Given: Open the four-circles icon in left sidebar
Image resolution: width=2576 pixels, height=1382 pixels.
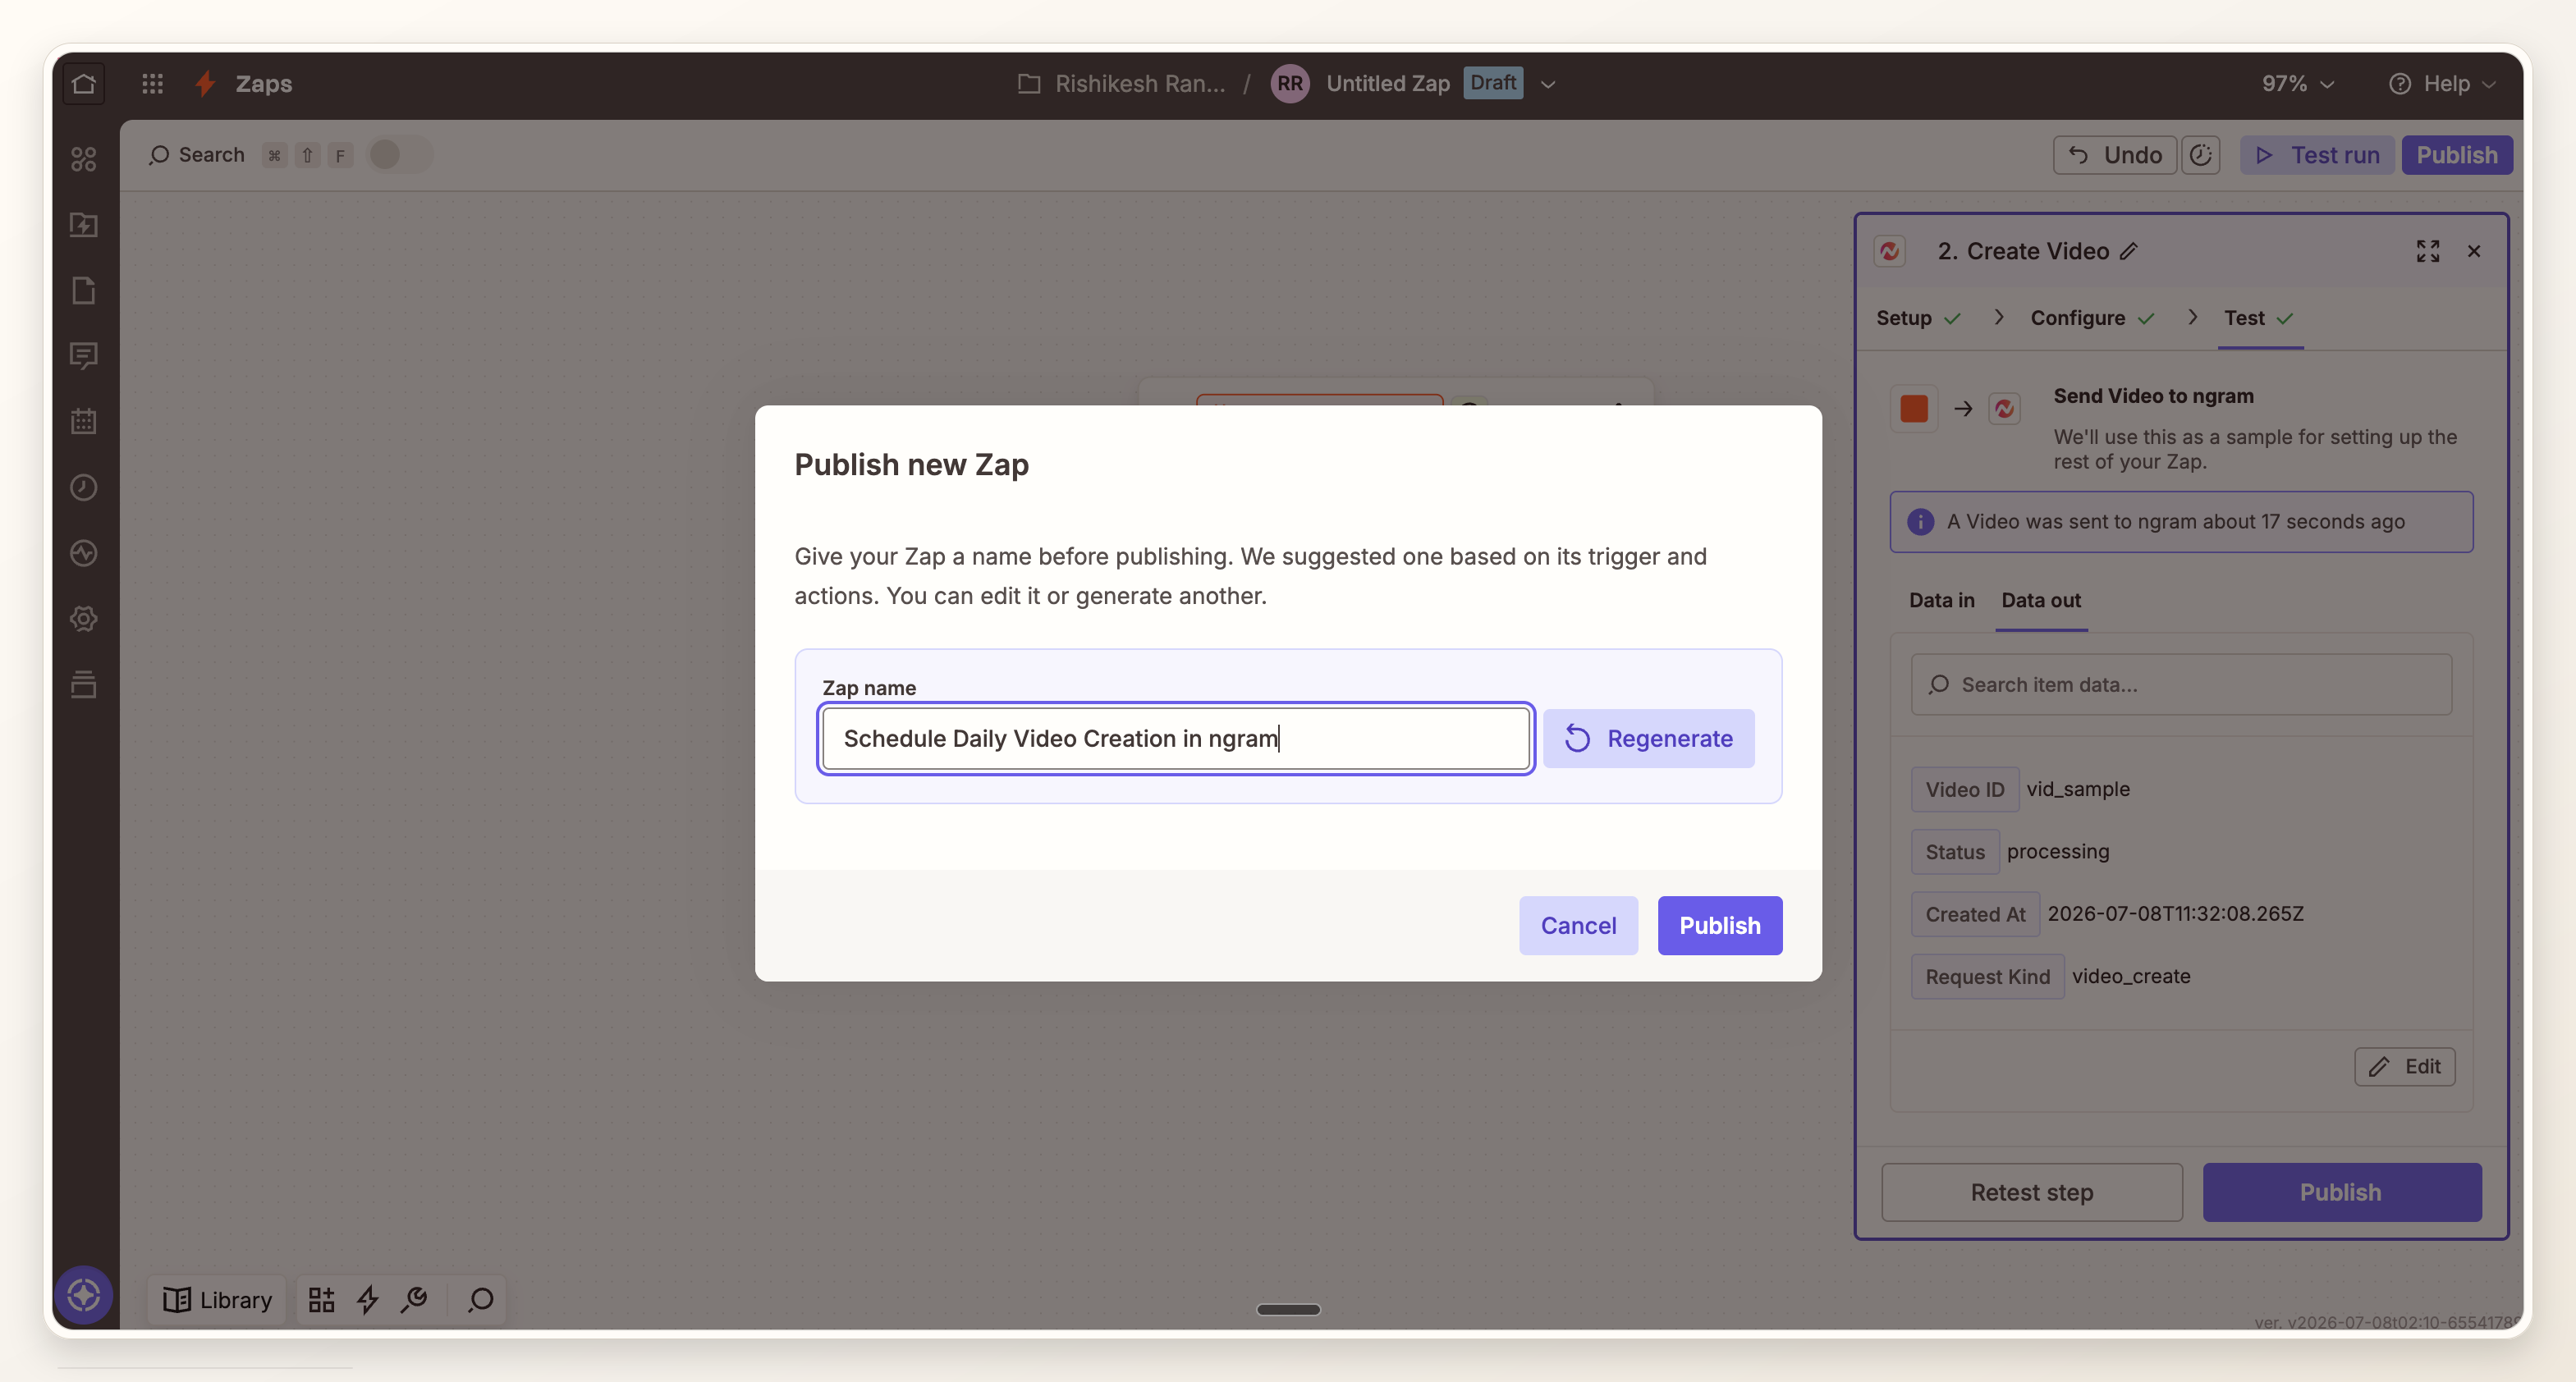Looking at the screenshot, I should [83, 158].
